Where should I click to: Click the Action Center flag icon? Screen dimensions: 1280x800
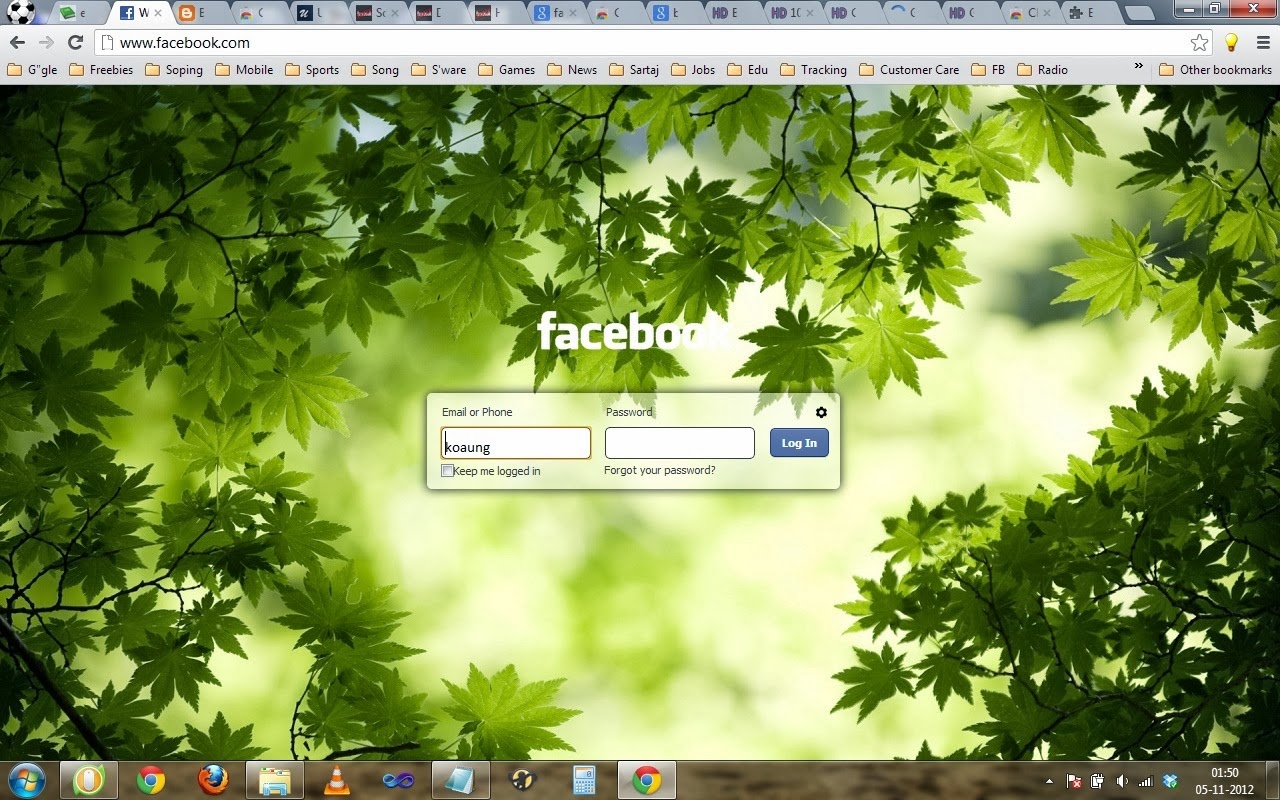coord(1074,781)
